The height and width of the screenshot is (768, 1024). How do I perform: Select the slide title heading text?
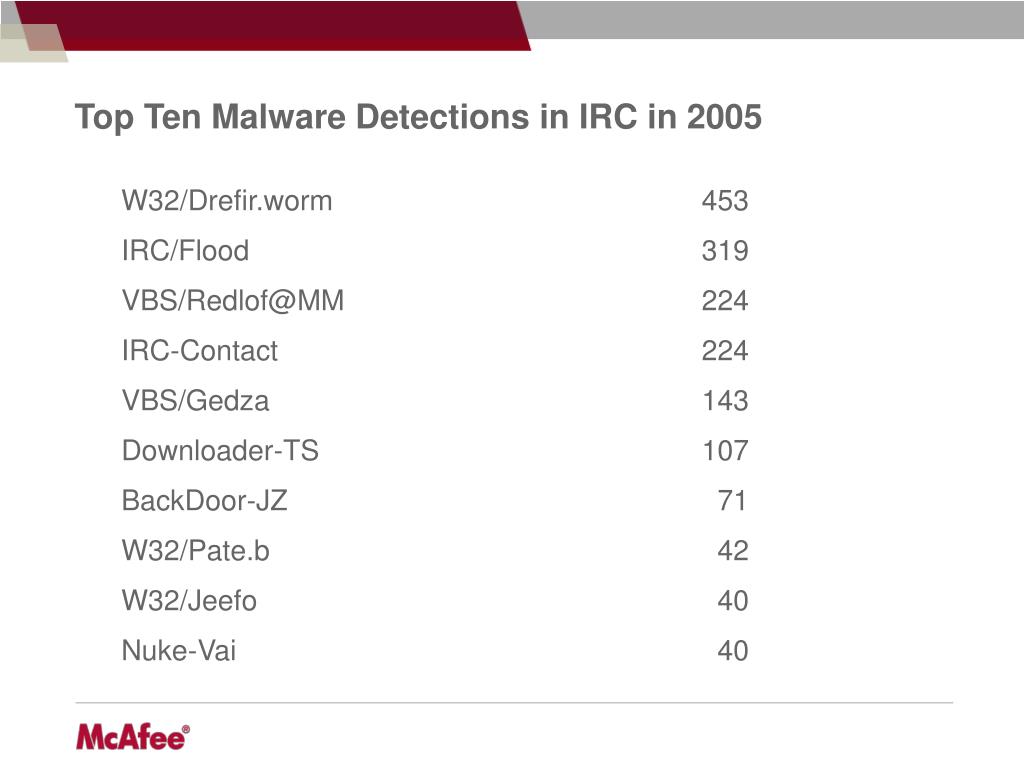(418, 118)
